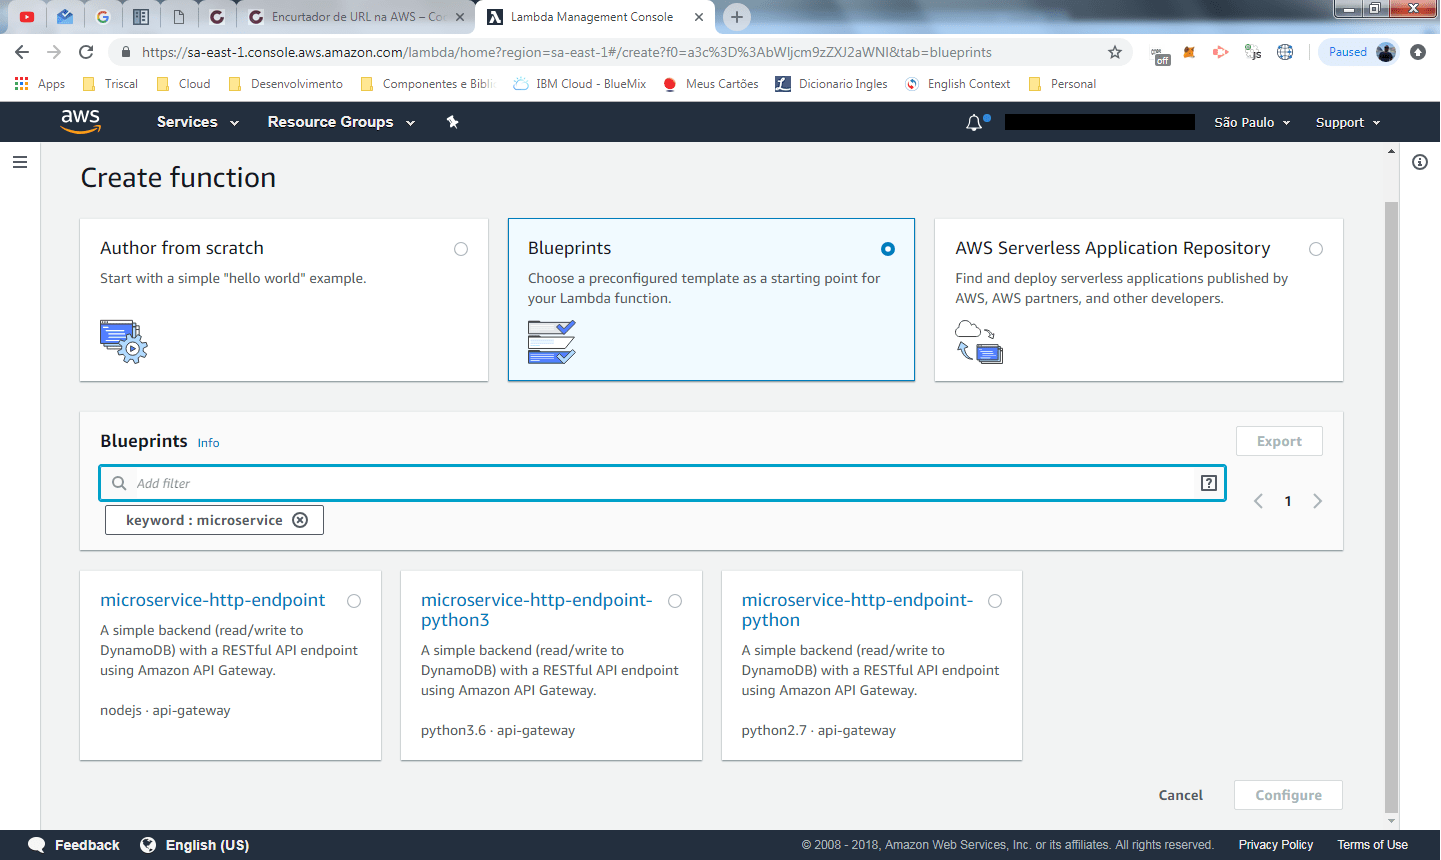Expand the Services dropdown menu
The height and width of the screenshot is (860, 1441).
point(198,122)
